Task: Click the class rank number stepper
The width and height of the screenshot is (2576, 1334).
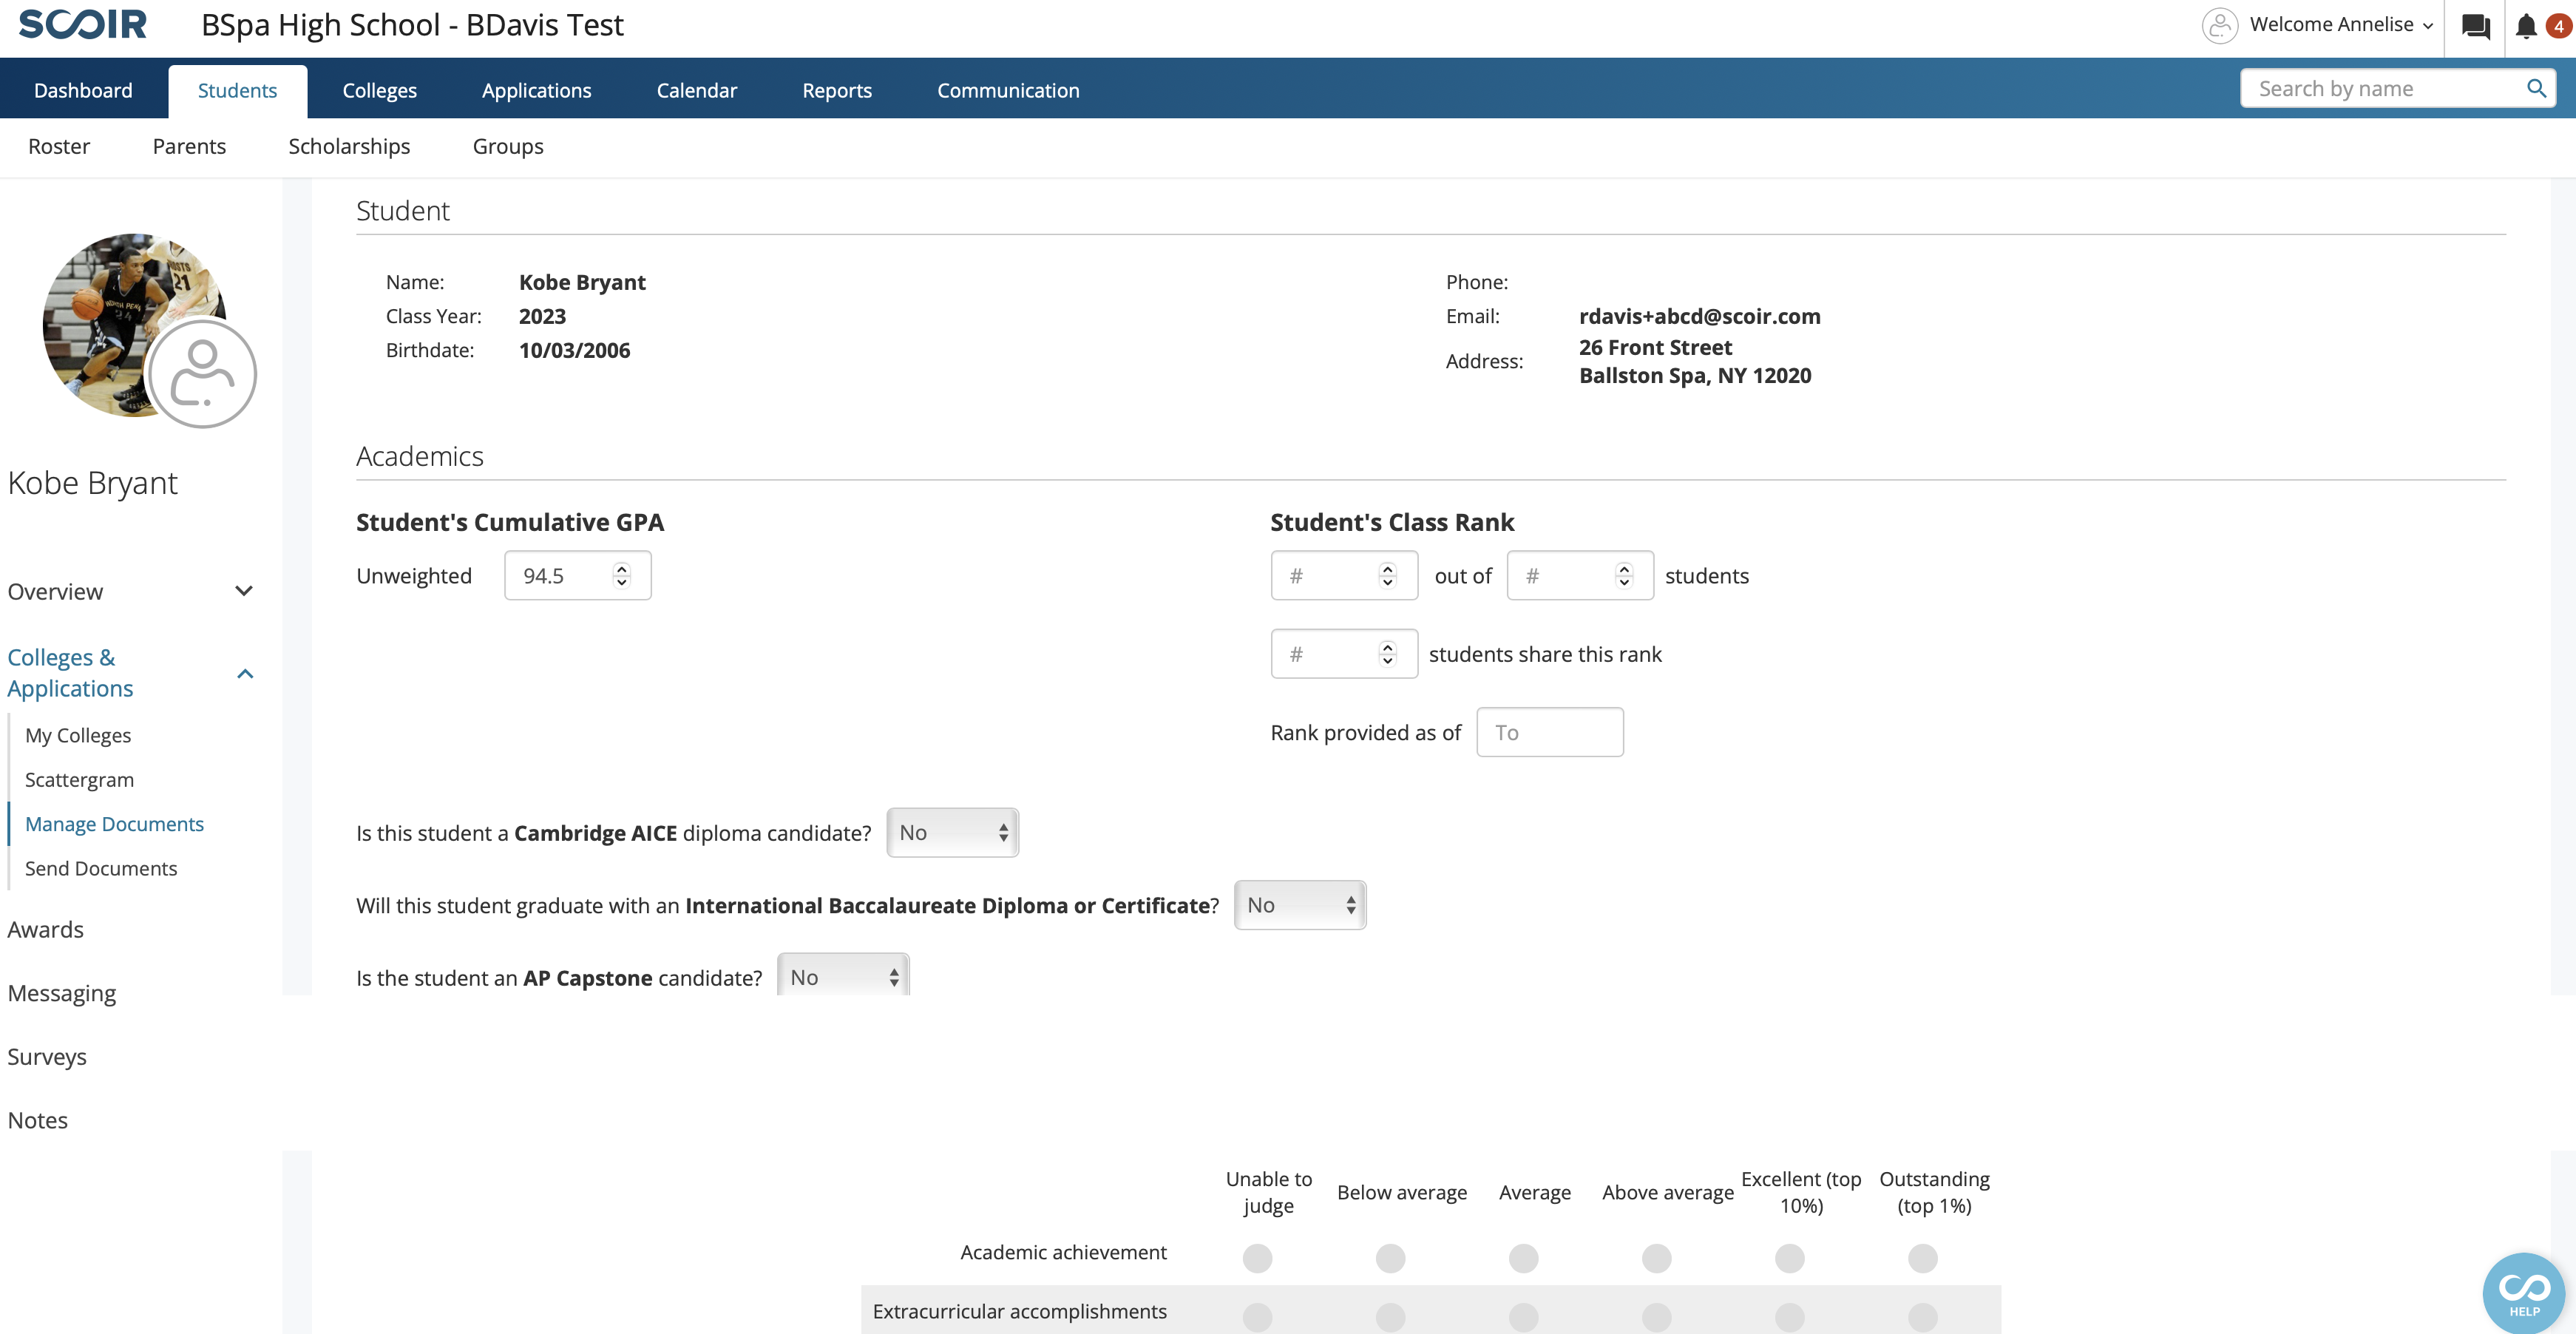Action: point(1387,575)
